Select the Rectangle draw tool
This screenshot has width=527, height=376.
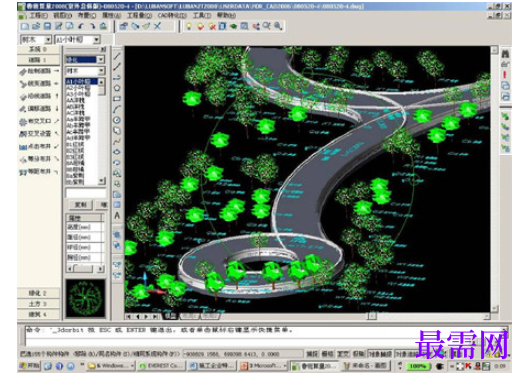click(117, 98)
